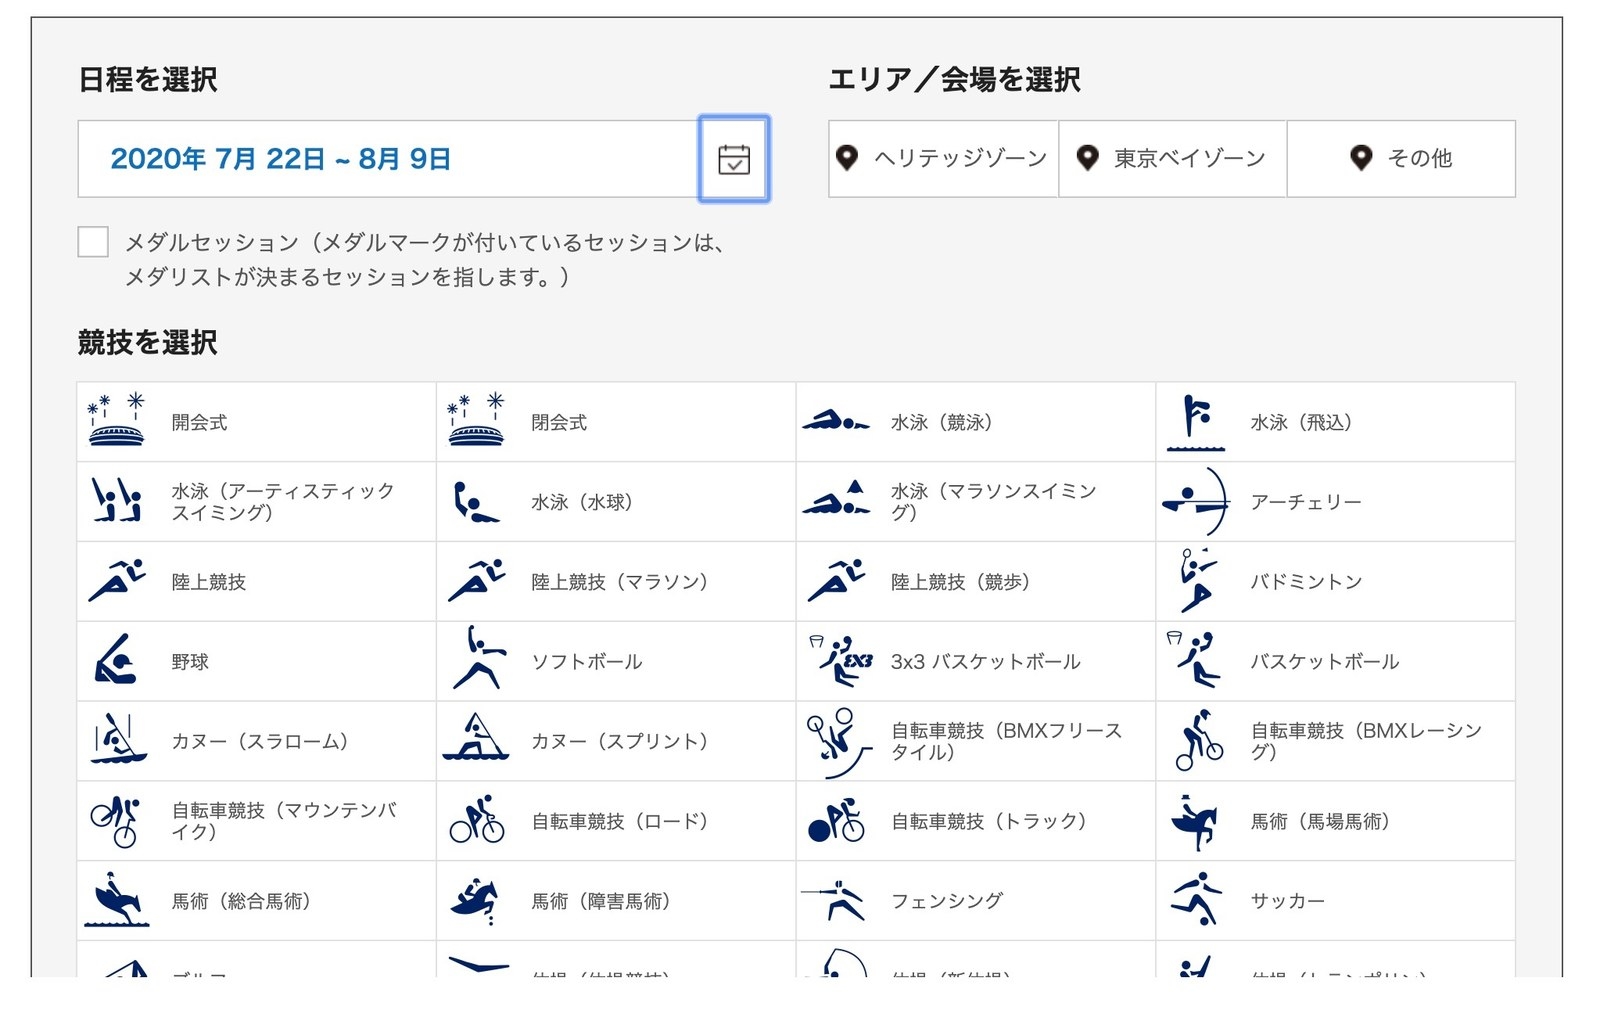Choose the 自転車競技（マウンテンバイク） label

[x=284, y=821]
